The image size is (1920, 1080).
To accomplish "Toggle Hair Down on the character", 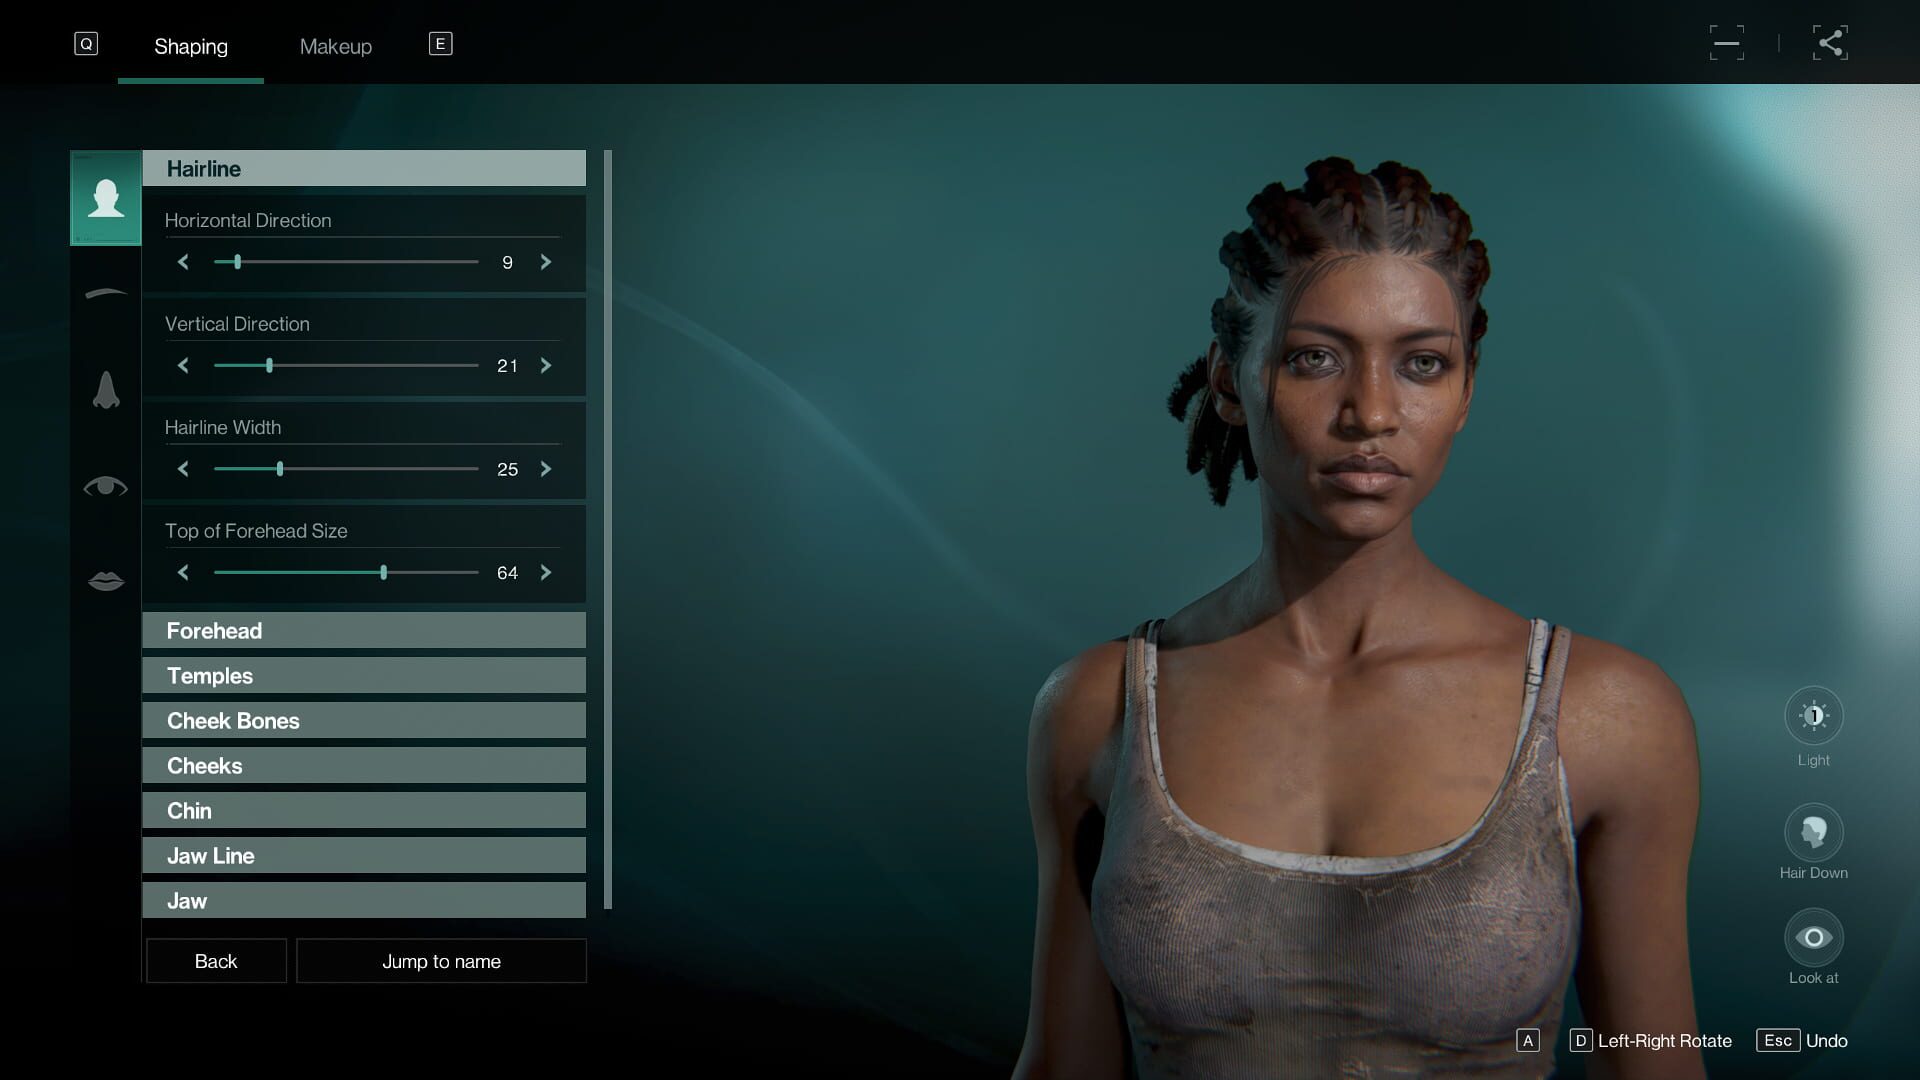I will pyautogui.click(x=1813, y=831).
